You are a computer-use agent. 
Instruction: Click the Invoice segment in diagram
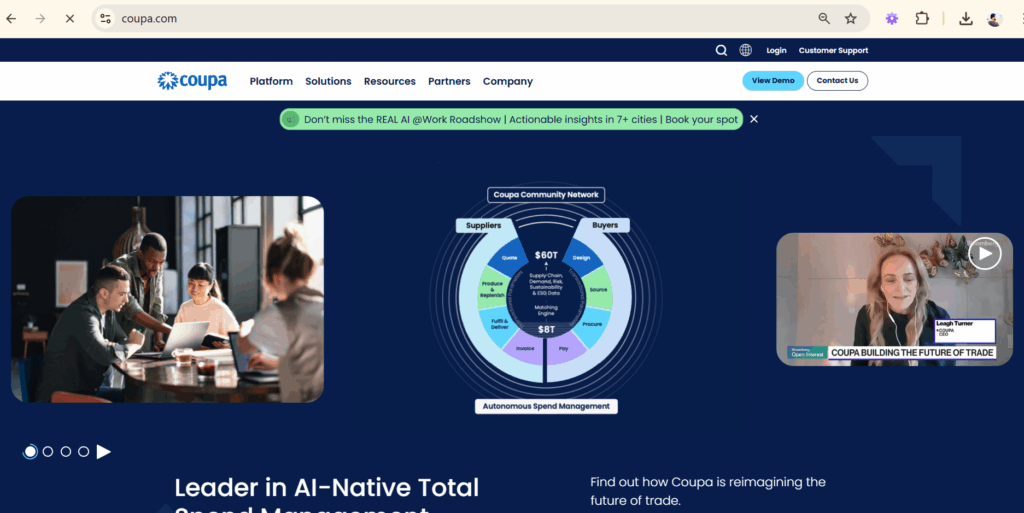pyautogui.click(x=525, y=349)
